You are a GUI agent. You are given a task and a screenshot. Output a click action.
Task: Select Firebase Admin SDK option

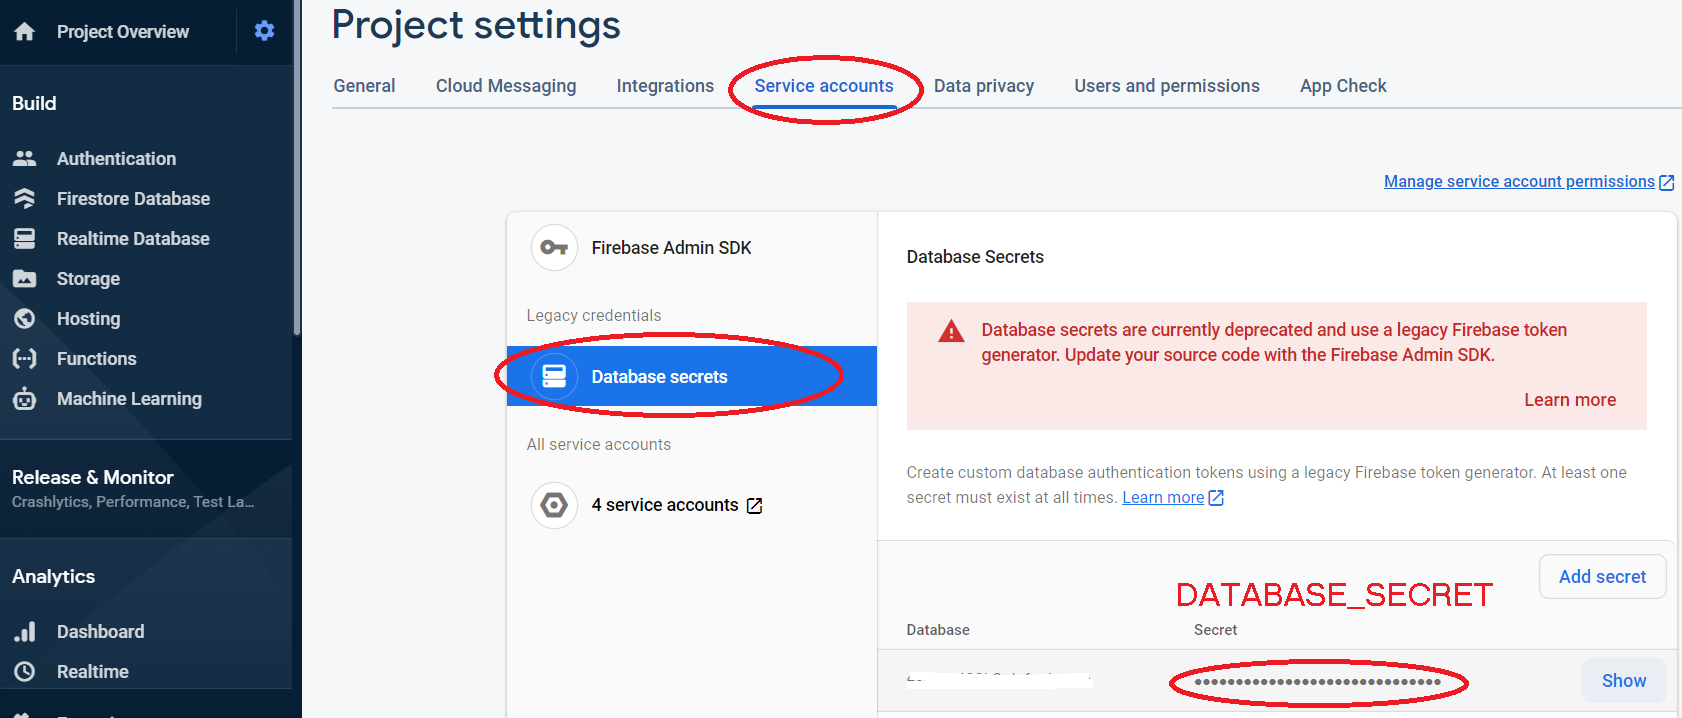point(692,247)
